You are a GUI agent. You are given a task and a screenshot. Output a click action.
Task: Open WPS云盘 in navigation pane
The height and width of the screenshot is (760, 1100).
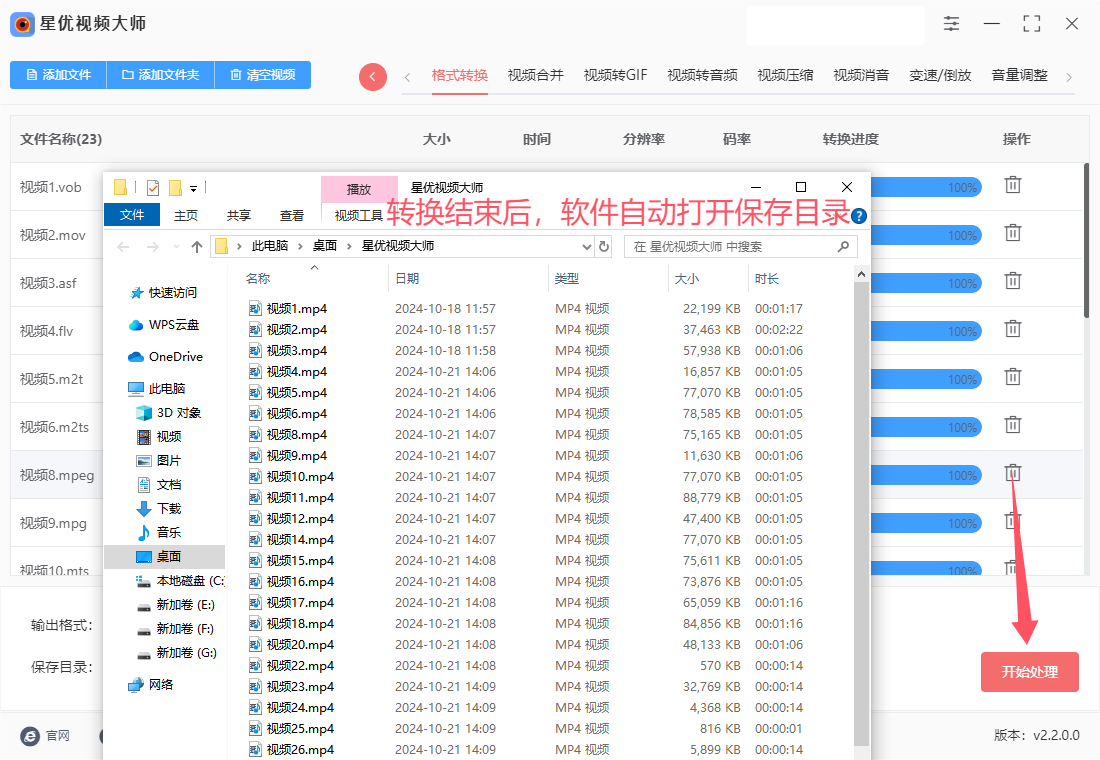tap(165, 325)
